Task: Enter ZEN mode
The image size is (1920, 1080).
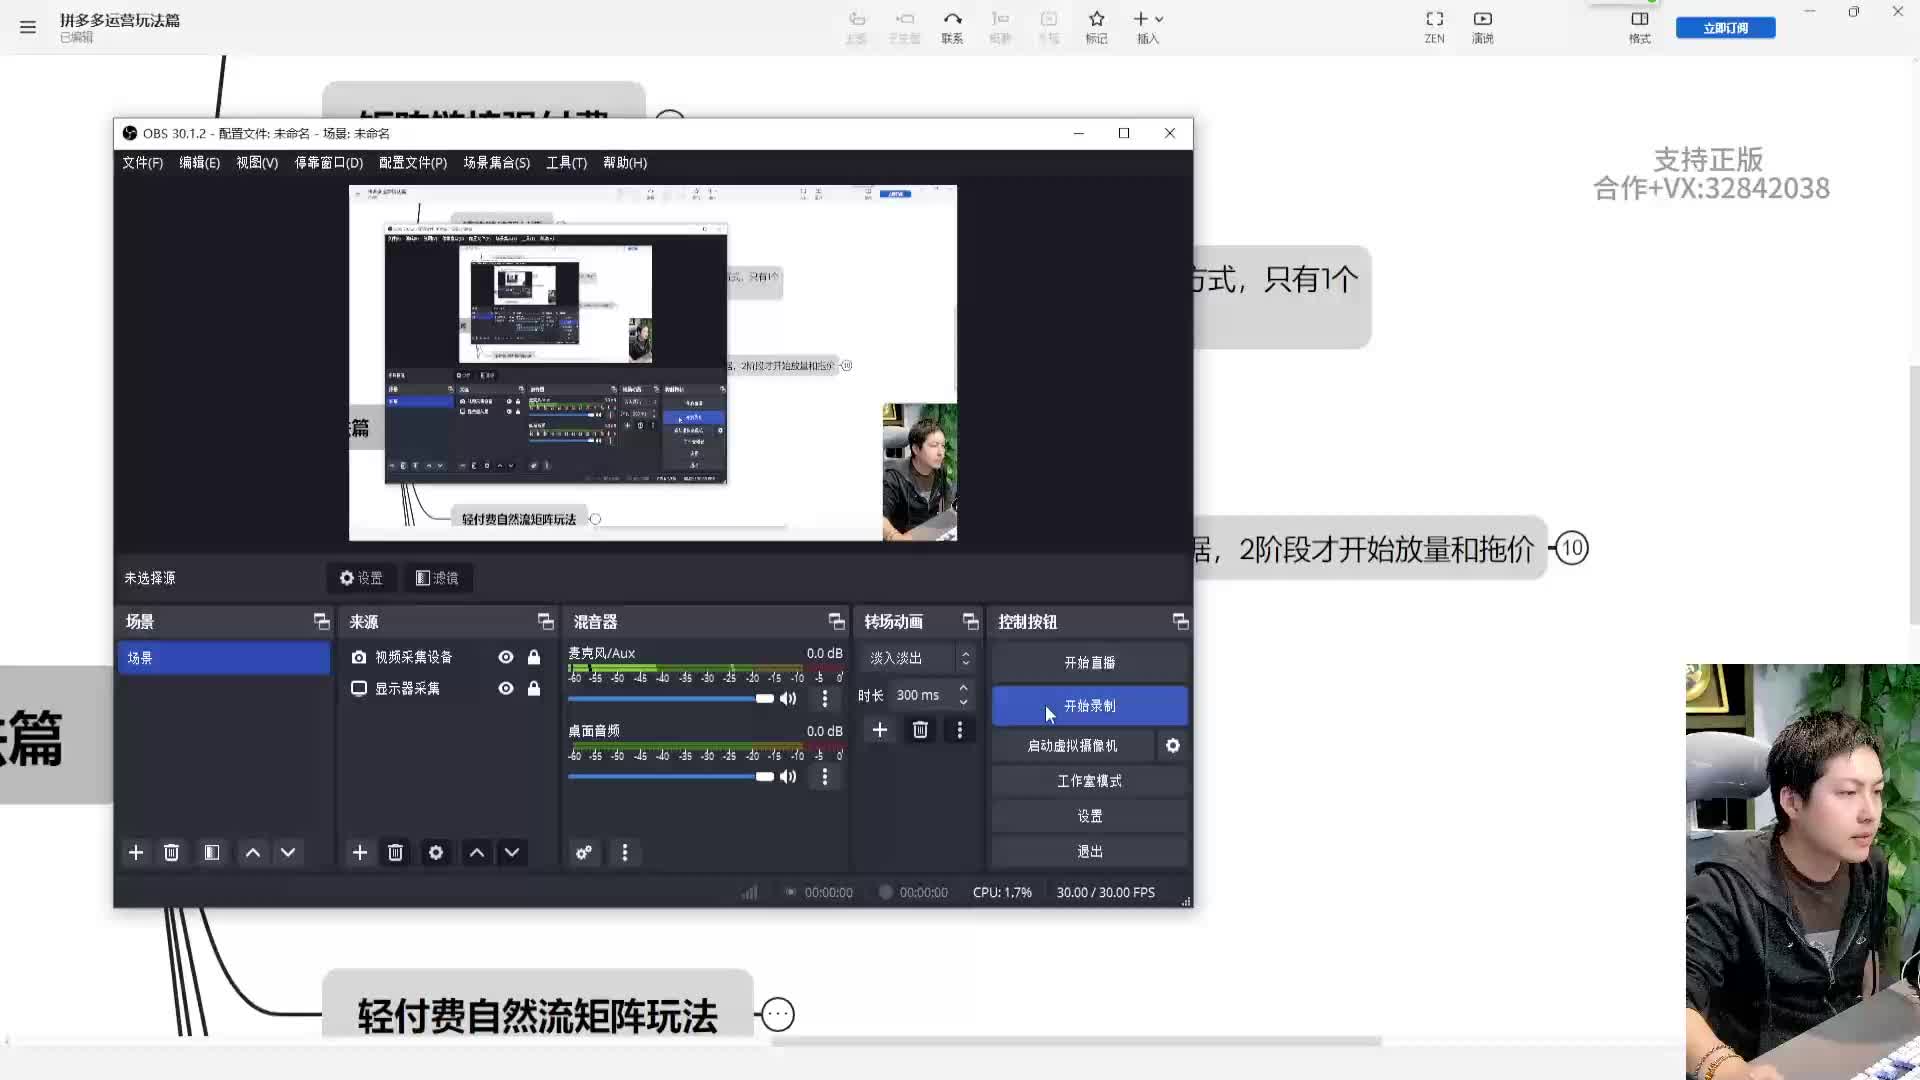Action: (1435, 27)
